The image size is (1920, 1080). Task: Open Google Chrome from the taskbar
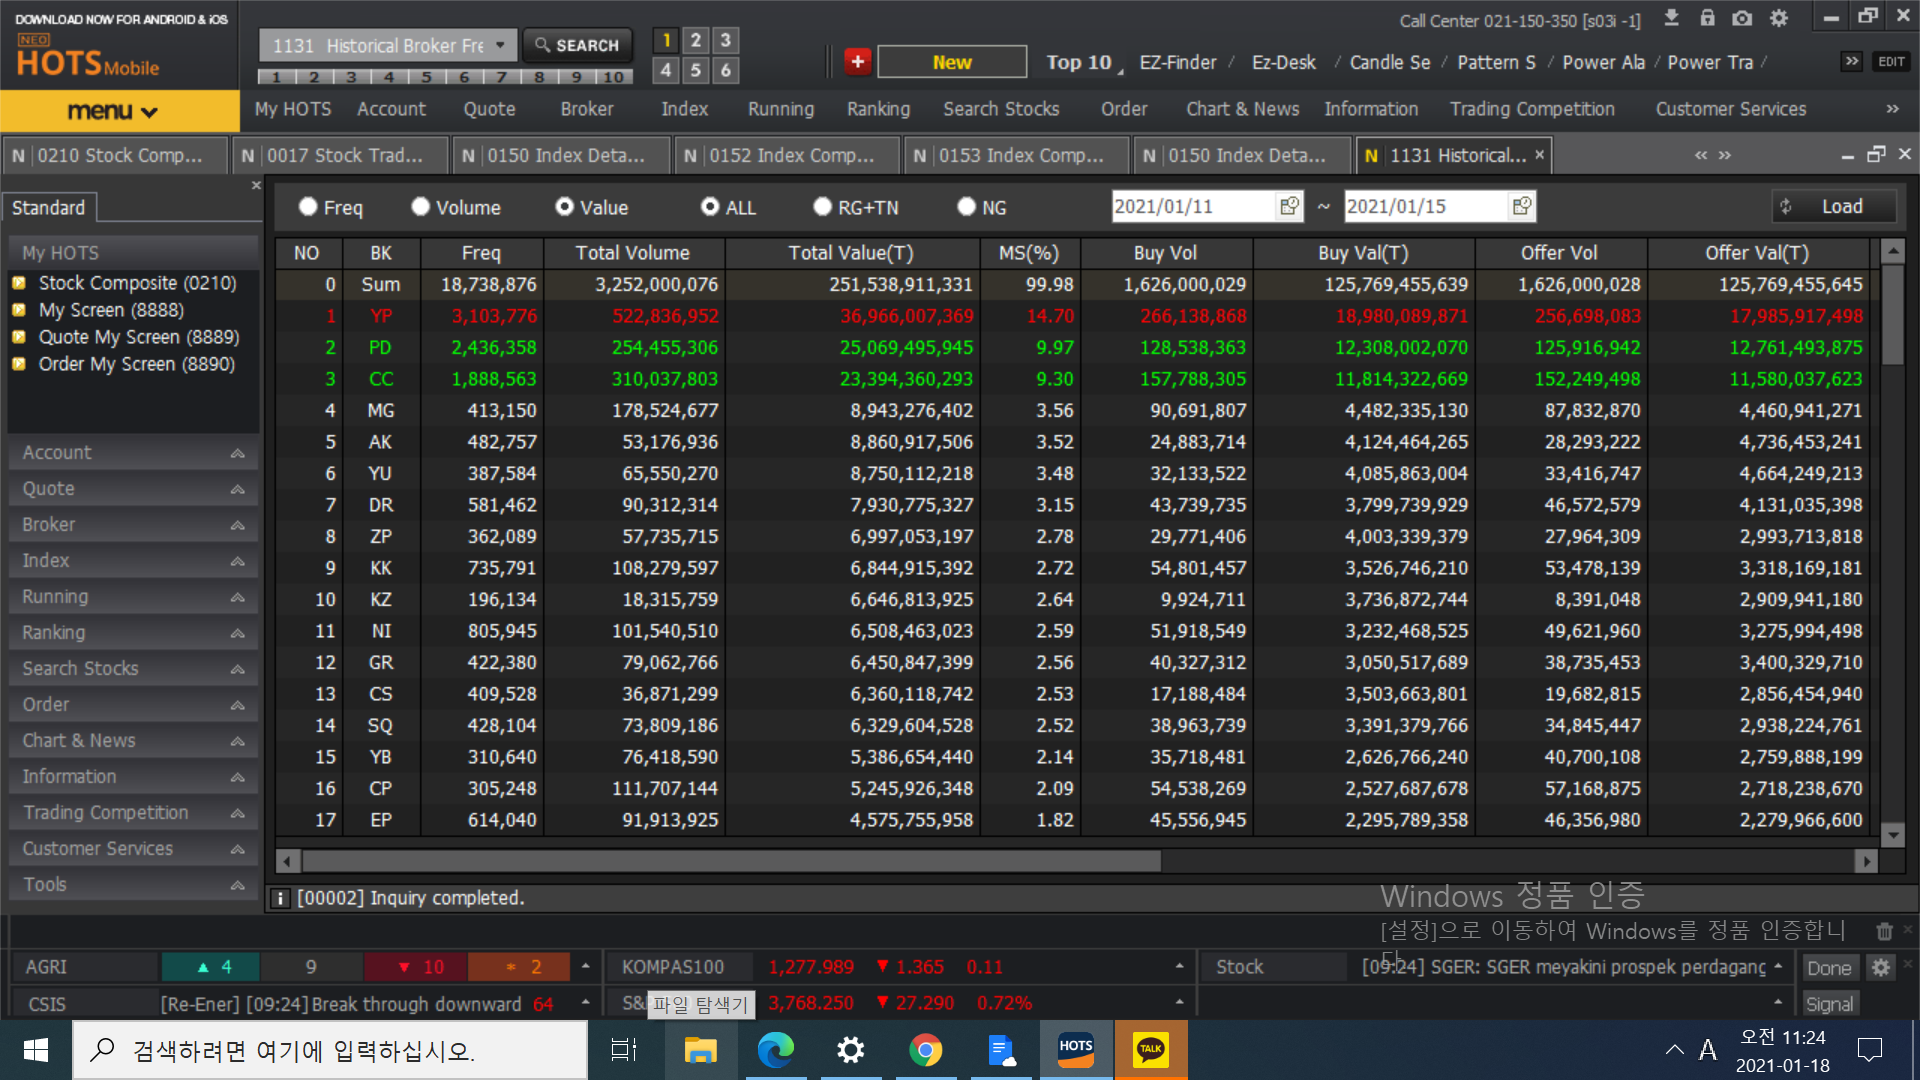[x=925, y=1050]
